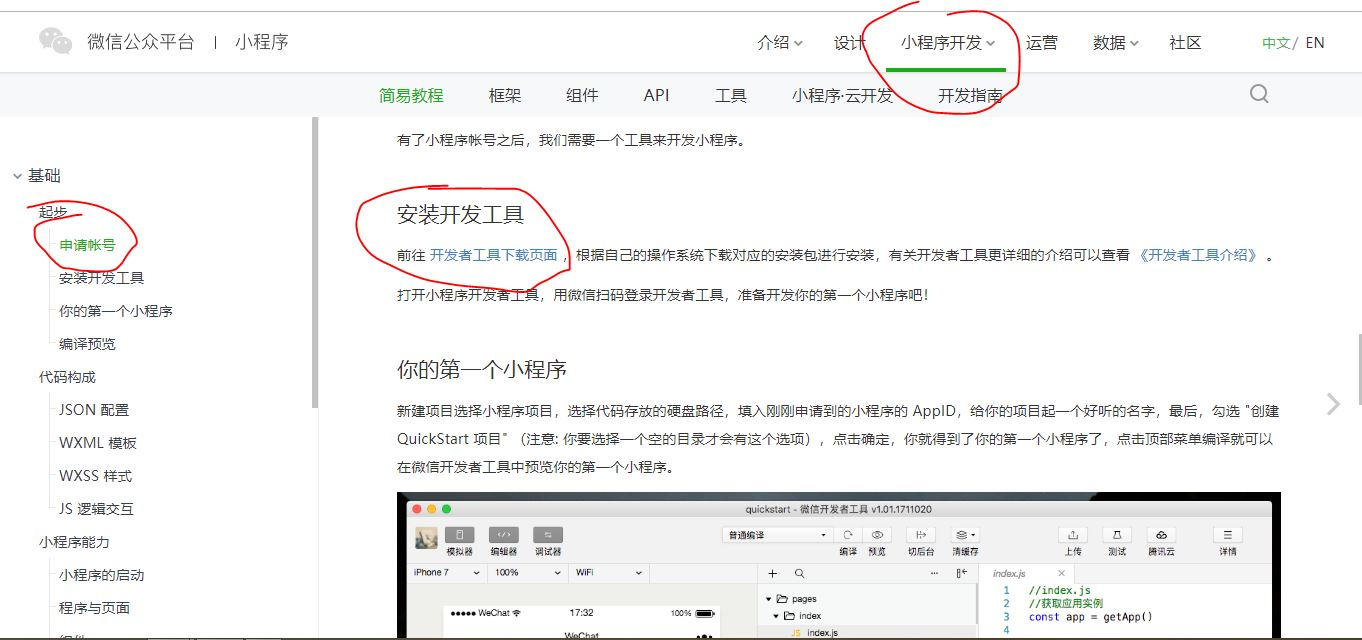The image size is (1362, 640).
Task: Click the WeChat logo icon
Action: (56, 41)
